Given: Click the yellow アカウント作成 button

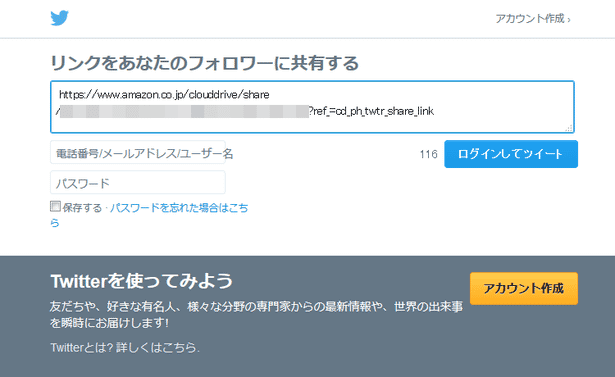Looking at the screenshot, I should [524, 288].
